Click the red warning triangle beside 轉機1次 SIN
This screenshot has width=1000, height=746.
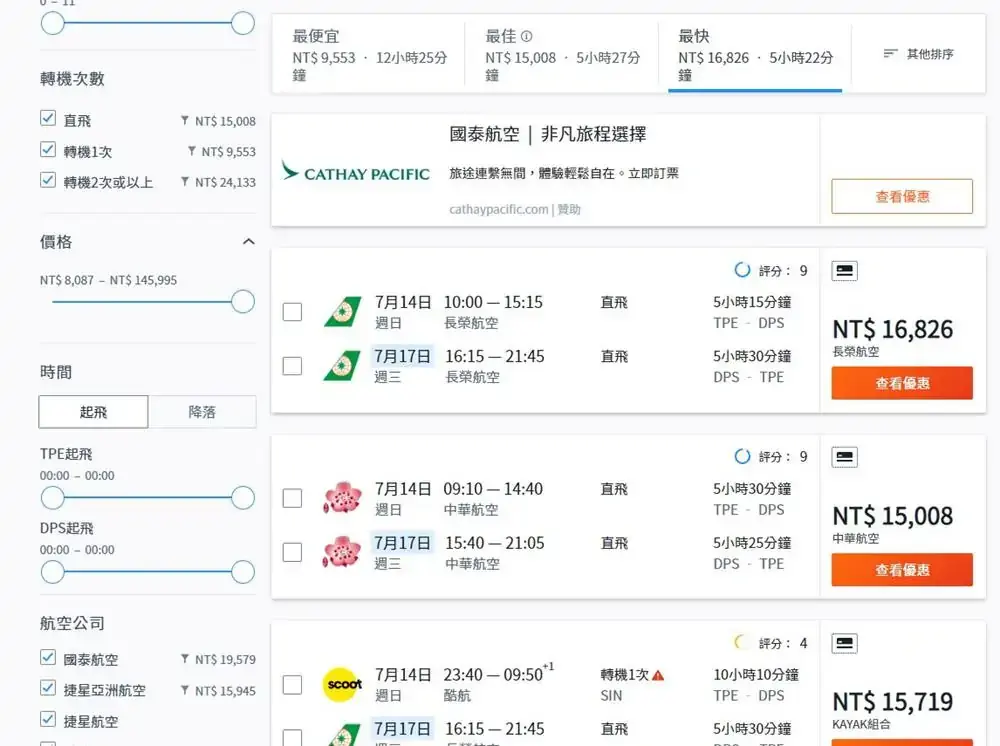point(658,675)
